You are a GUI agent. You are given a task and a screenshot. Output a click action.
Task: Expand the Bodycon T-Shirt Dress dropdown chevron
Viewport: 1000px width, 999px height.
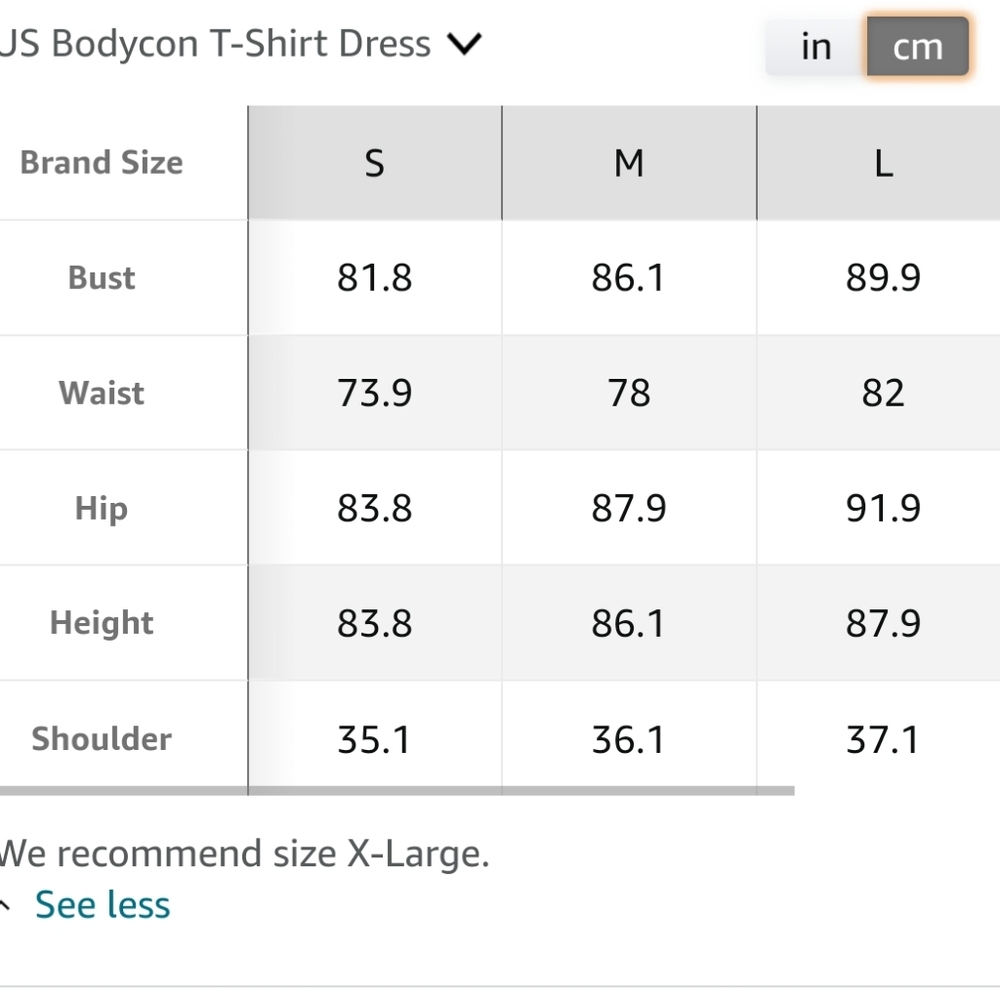point(465,44)
